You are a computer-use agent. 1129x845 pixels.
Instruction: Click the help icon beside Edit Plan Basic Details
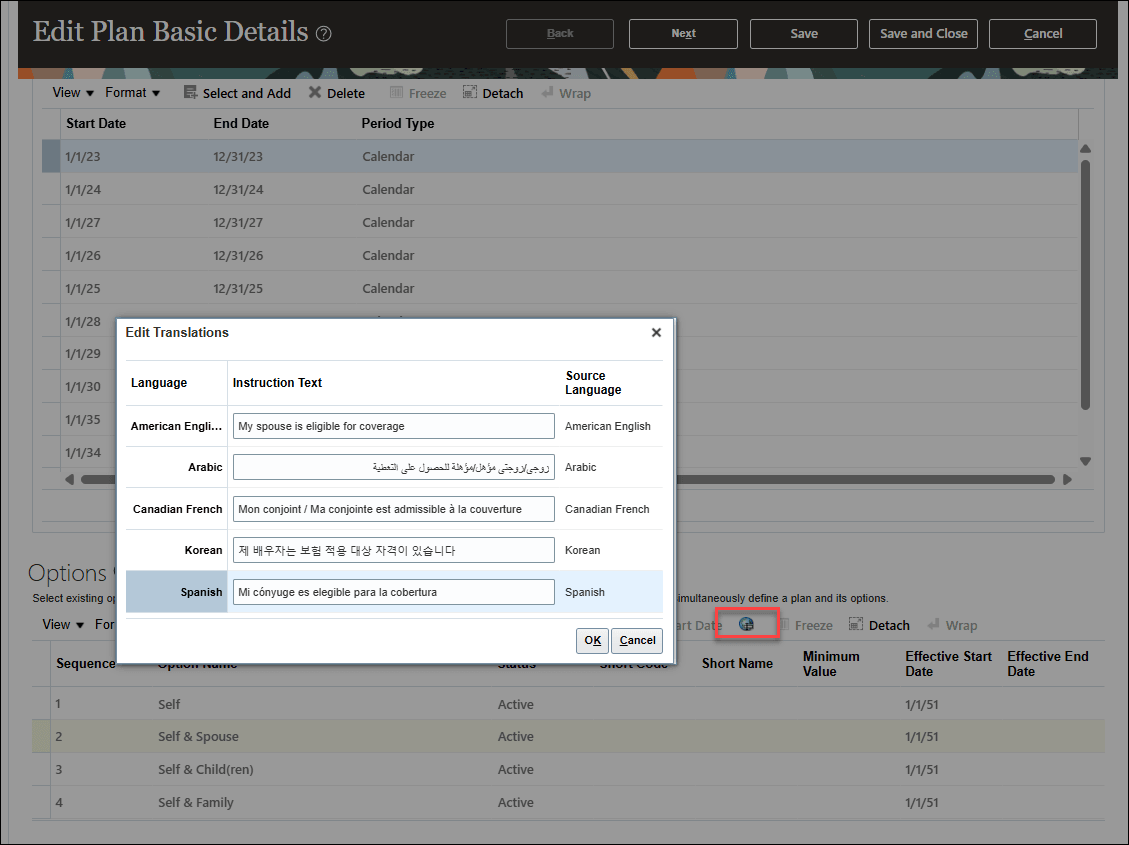[323, 33]
